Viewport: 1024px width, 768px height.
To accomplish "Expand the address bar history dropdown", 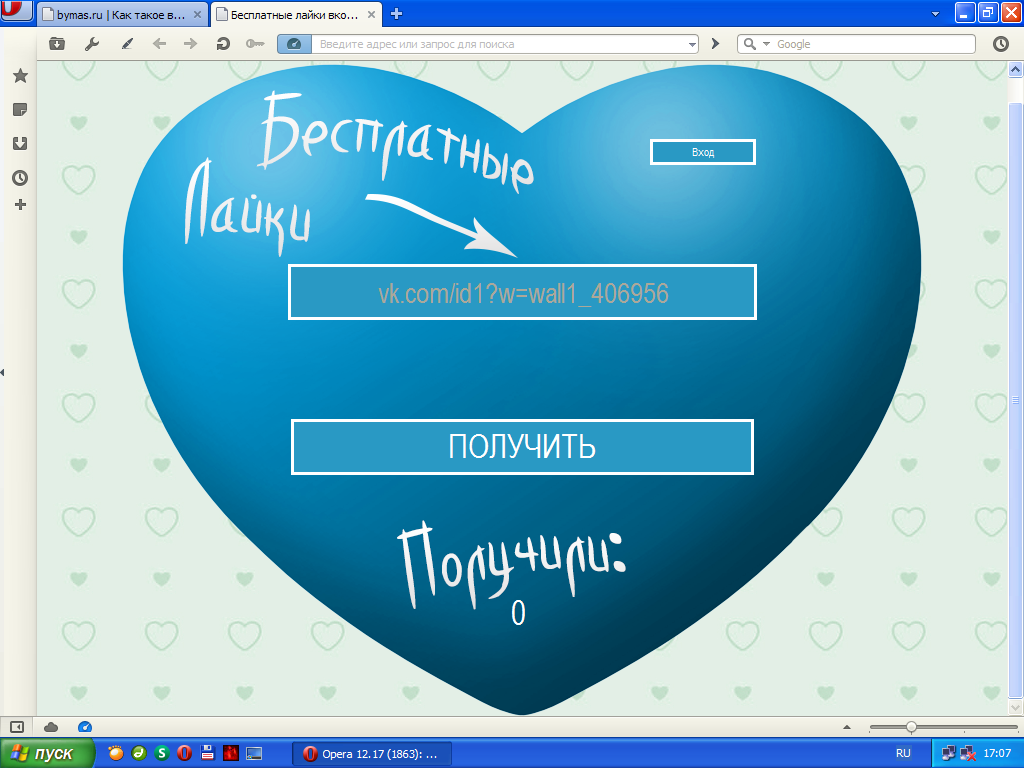I will click(692, 44).
